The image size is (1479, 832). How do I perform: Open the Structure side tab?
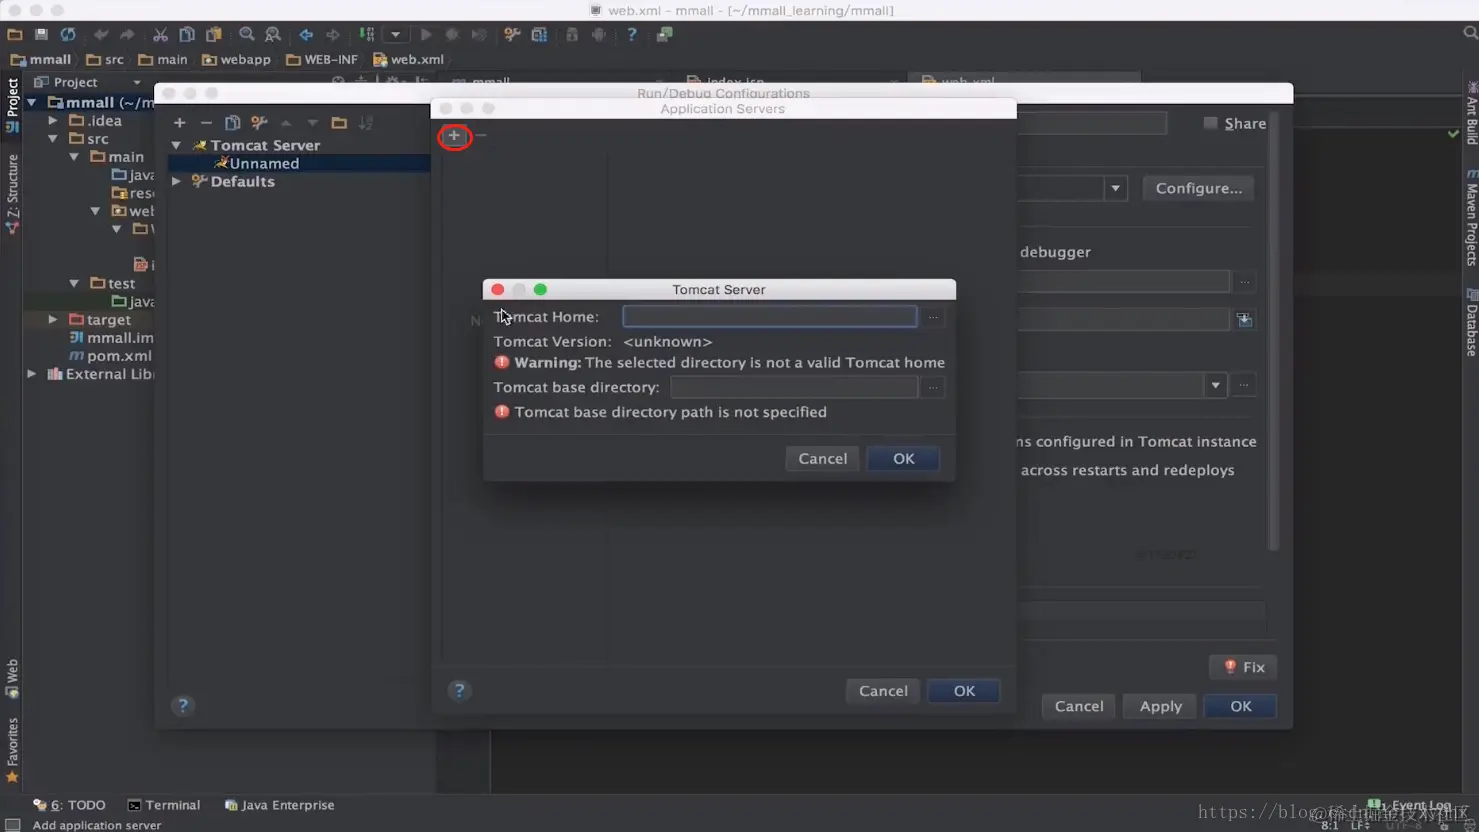[12, 194]
